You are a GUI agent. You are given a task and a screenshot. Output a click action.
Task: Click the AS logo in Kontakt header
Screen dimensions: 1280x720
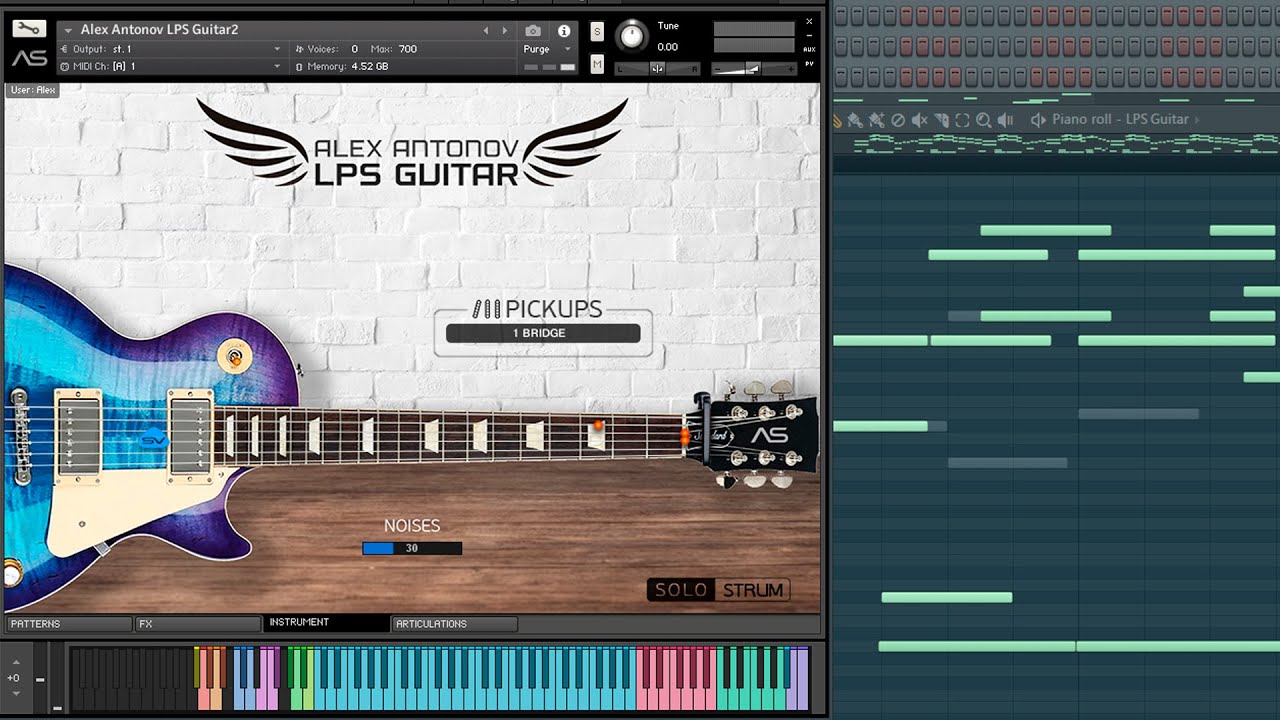(29, 58)
